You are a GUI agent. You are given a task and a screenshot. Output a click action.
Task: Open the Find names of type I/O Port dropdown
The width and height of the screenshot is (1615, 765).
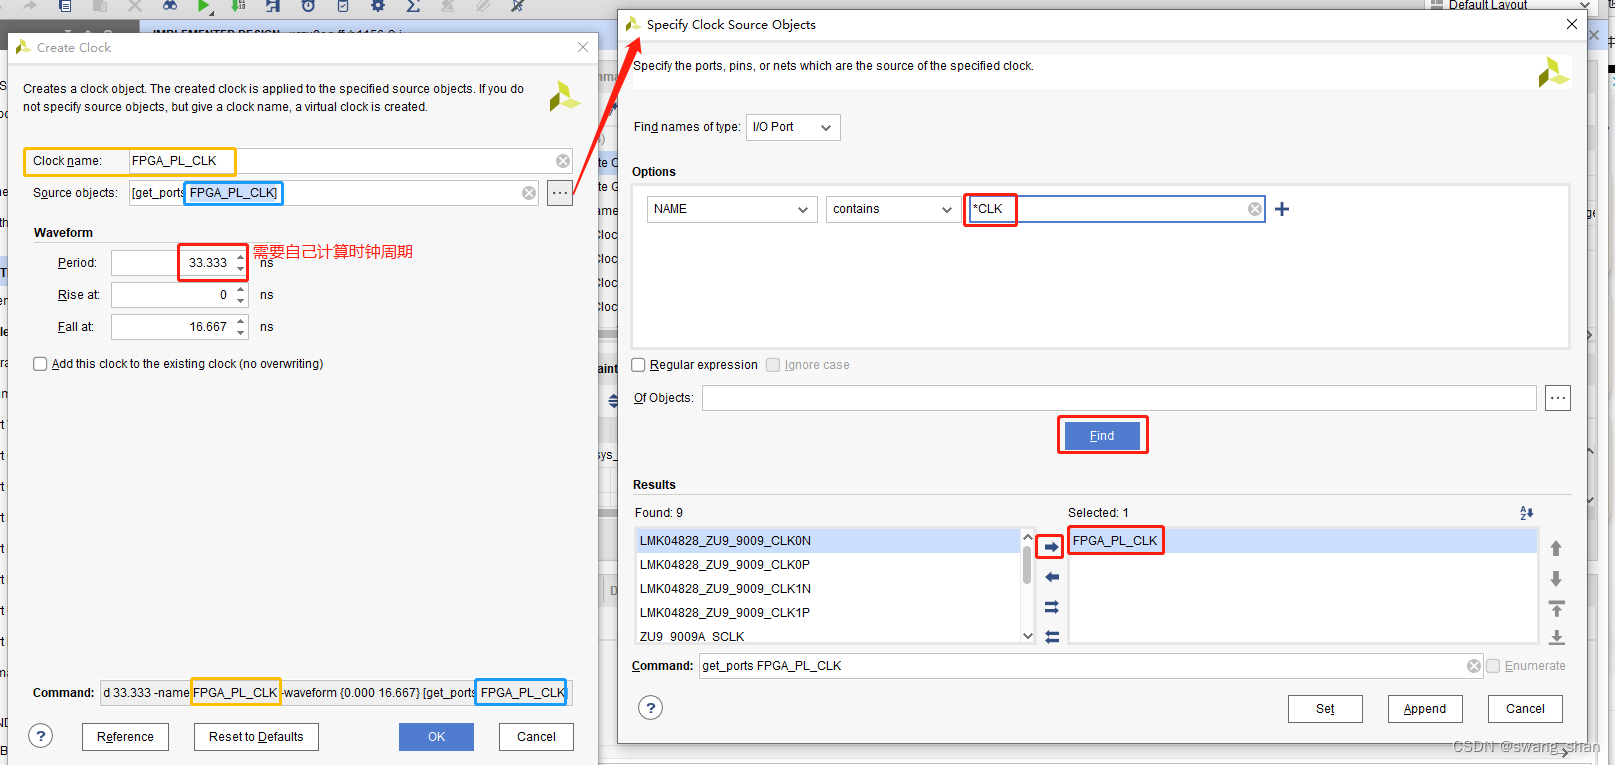point(793,127)
